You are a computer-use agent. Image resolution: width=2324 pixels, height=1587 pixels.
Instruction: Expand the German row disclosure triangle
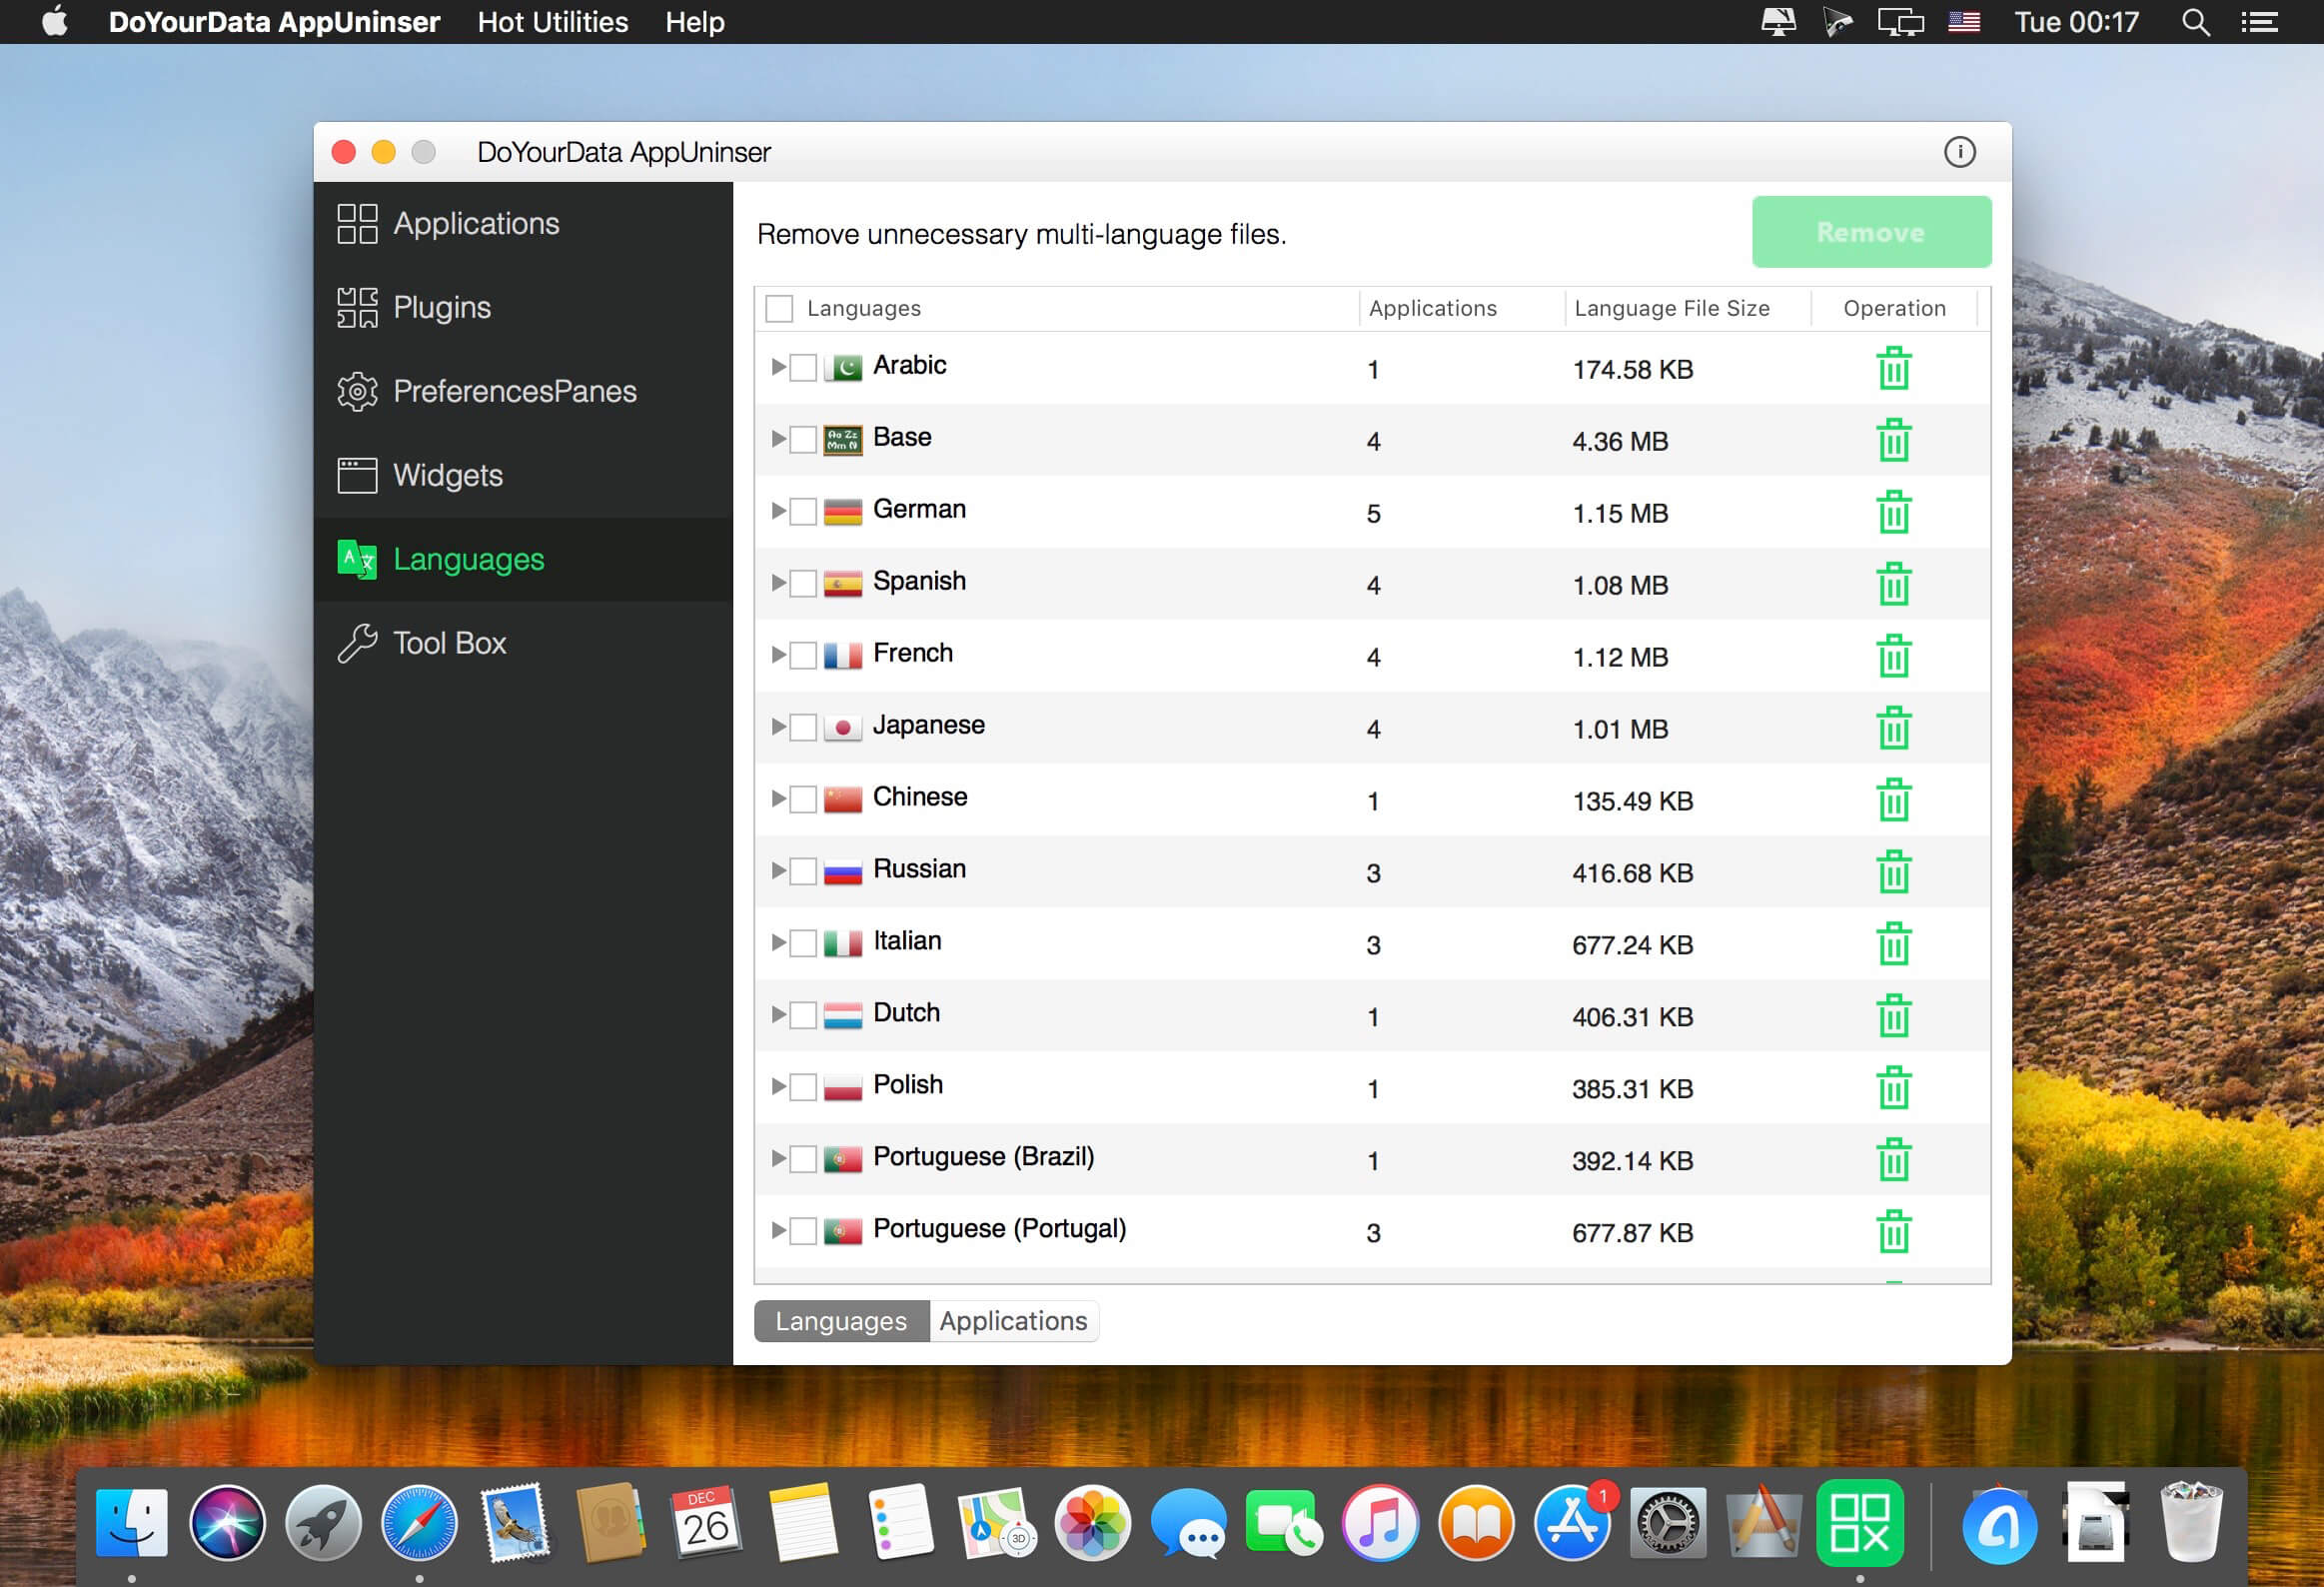[778, 511]
